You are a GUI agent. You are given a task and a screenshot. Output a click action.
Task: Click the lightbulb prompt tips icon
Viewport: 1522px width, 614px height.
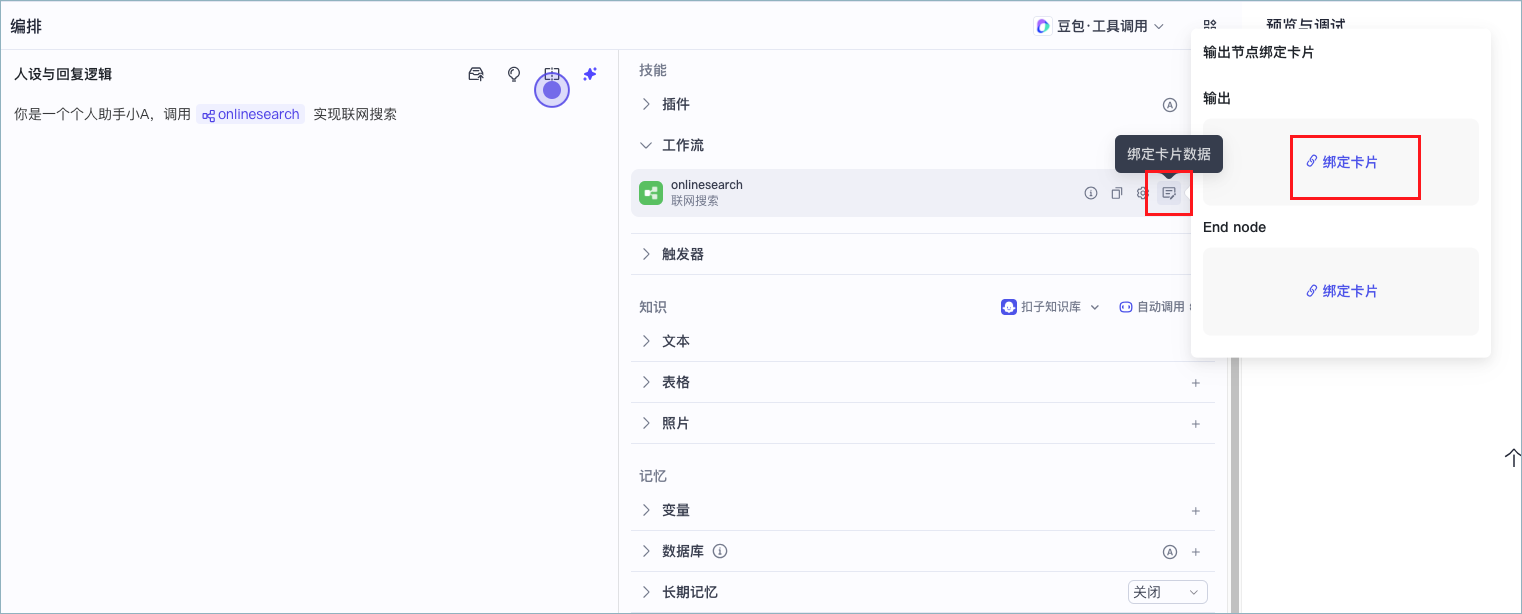(514, 74)
